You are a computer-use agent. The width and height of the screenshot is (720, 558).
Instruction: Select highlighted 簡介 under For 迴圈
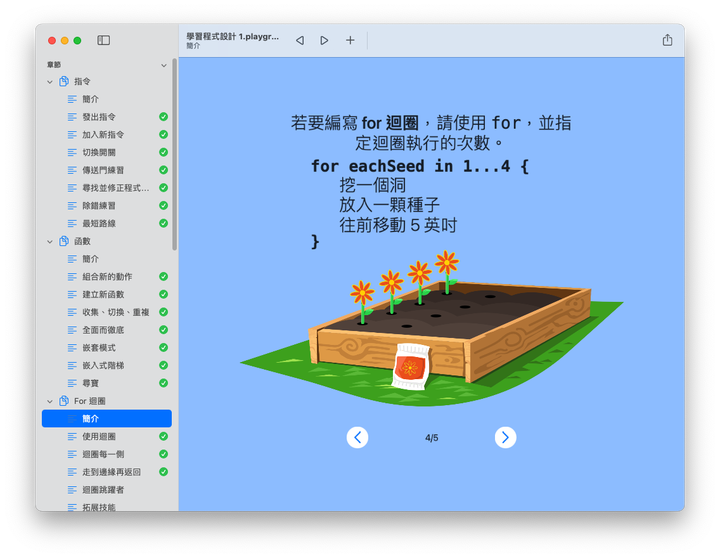(x=107, y=419)
